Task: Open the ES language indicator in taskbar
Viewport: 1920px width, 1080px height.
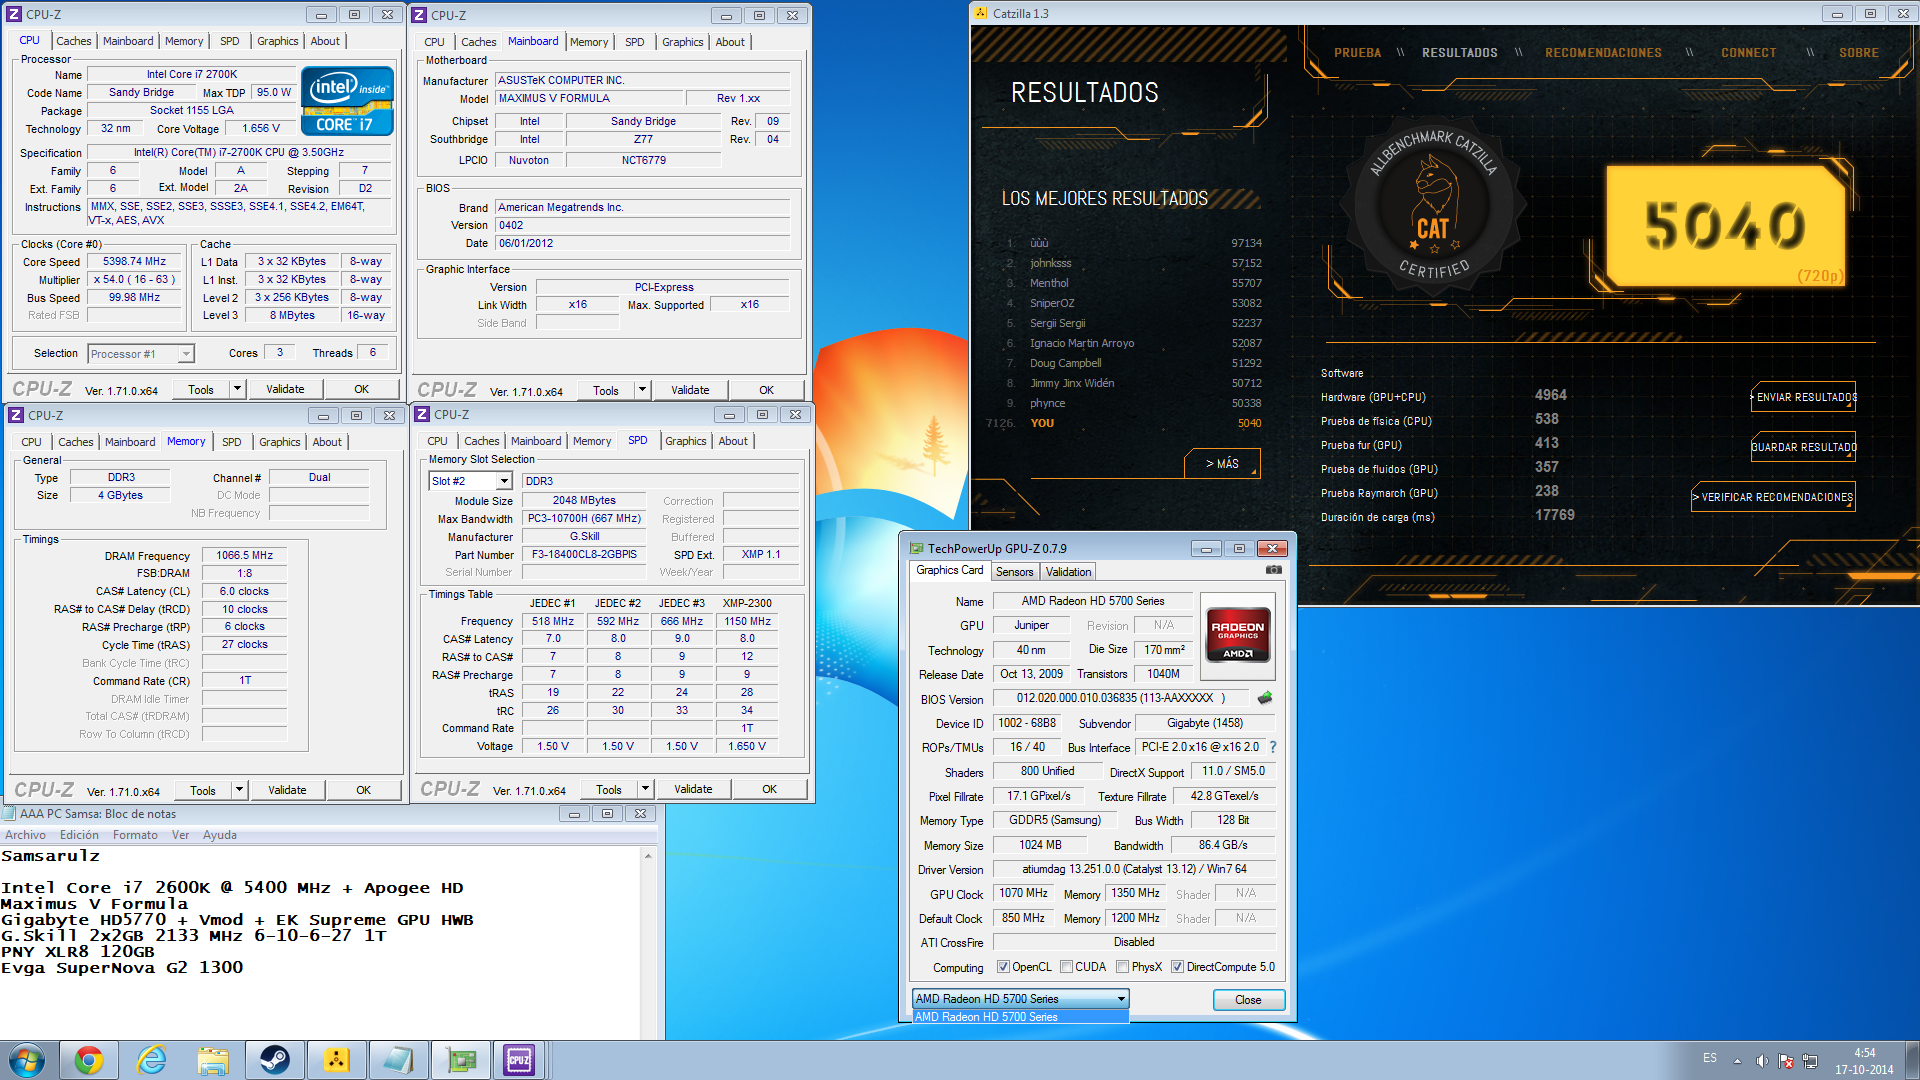Action: [x=1710, y=1058]
